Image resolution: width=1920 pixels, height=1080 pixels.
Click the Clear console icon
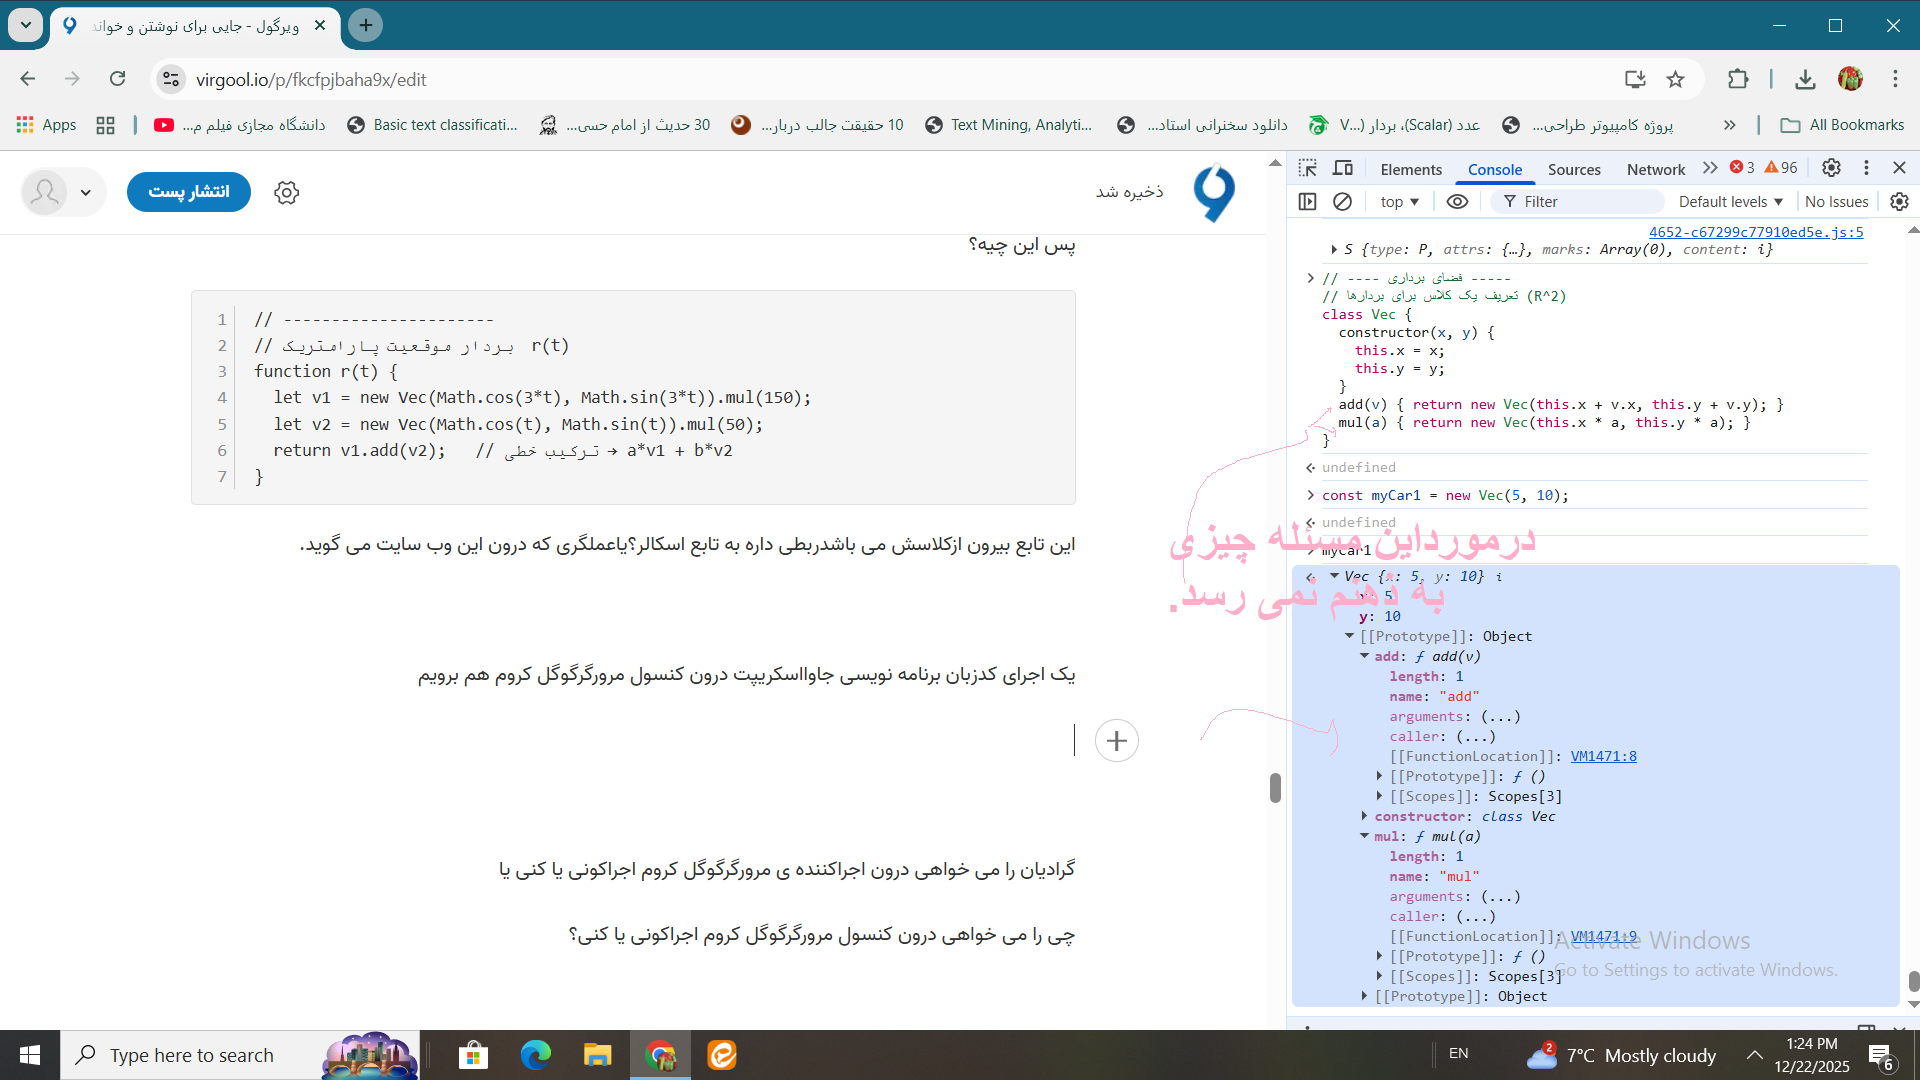1342,201
